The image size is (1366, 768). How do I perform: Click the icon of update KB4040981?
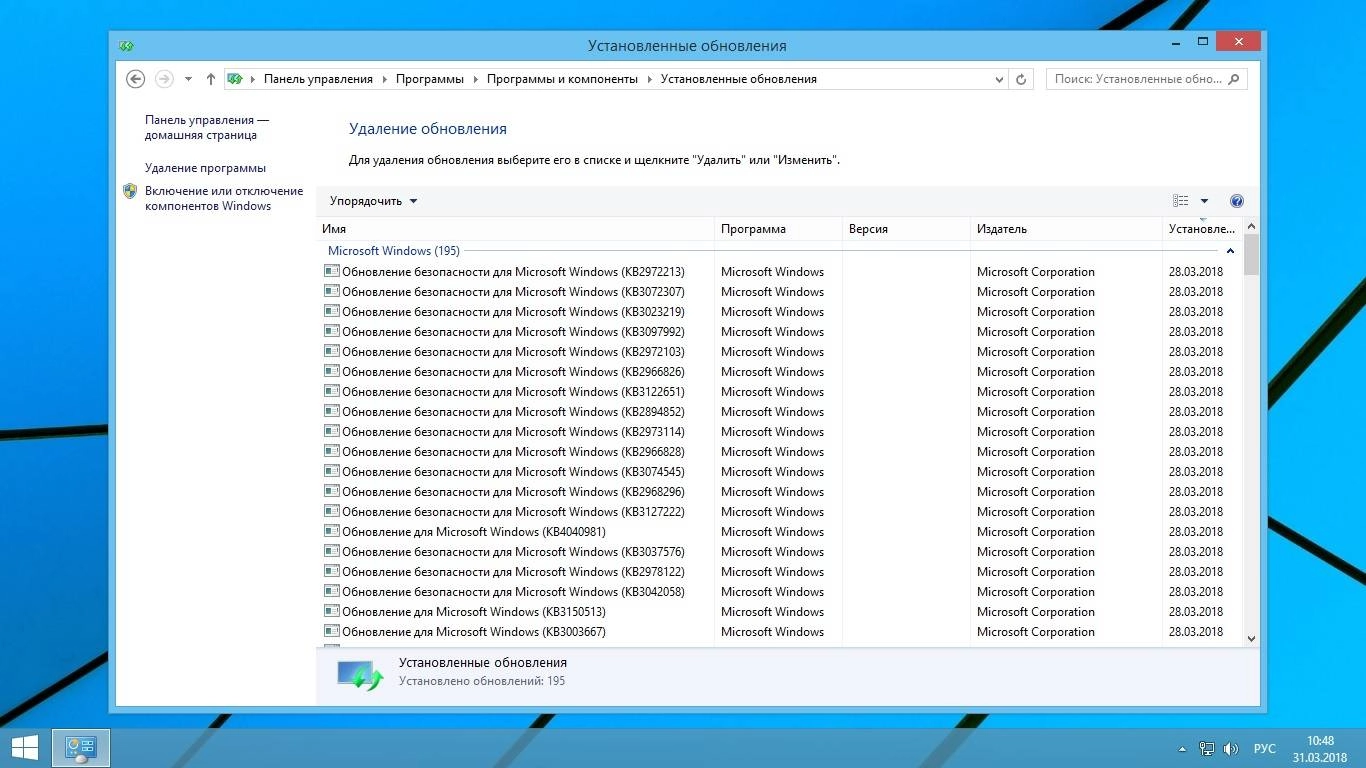click(332, 531)
